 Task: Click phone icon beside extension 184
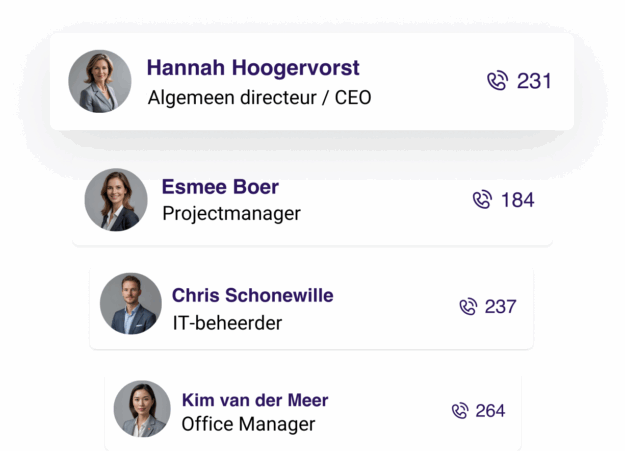click(482, 199)
